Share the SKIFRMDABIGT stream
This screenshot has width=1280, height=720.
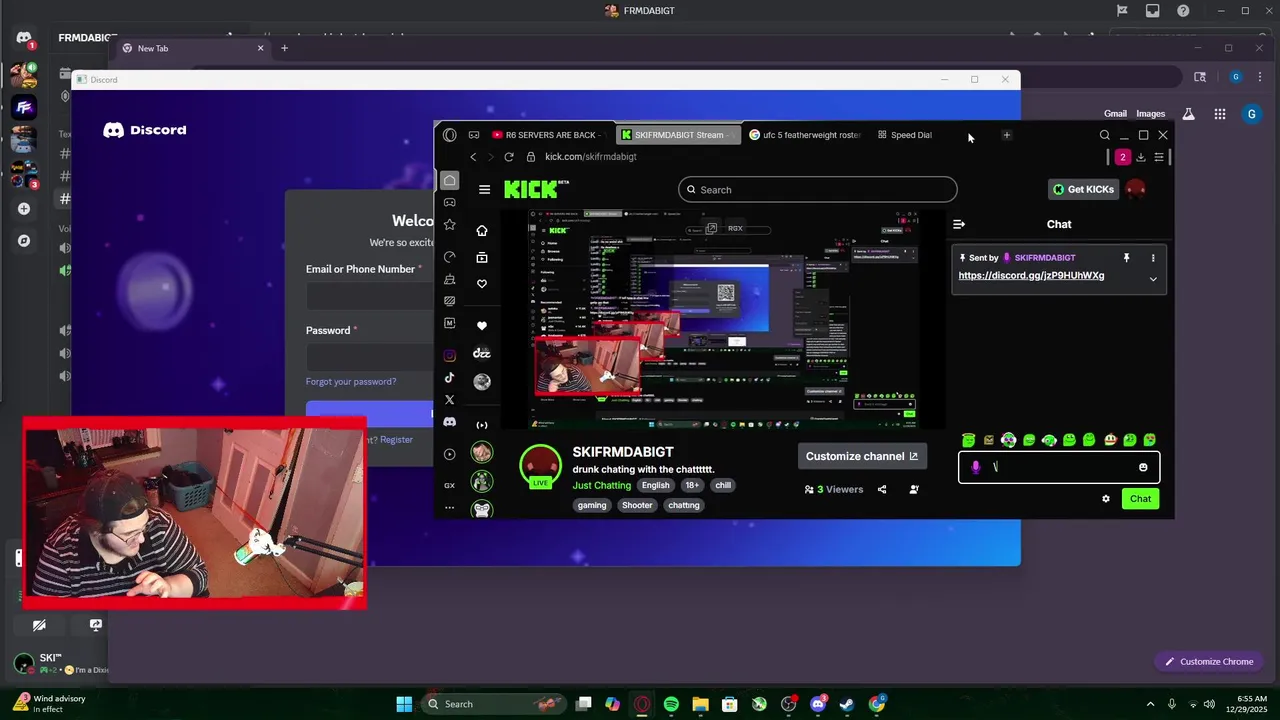point(882,489)
